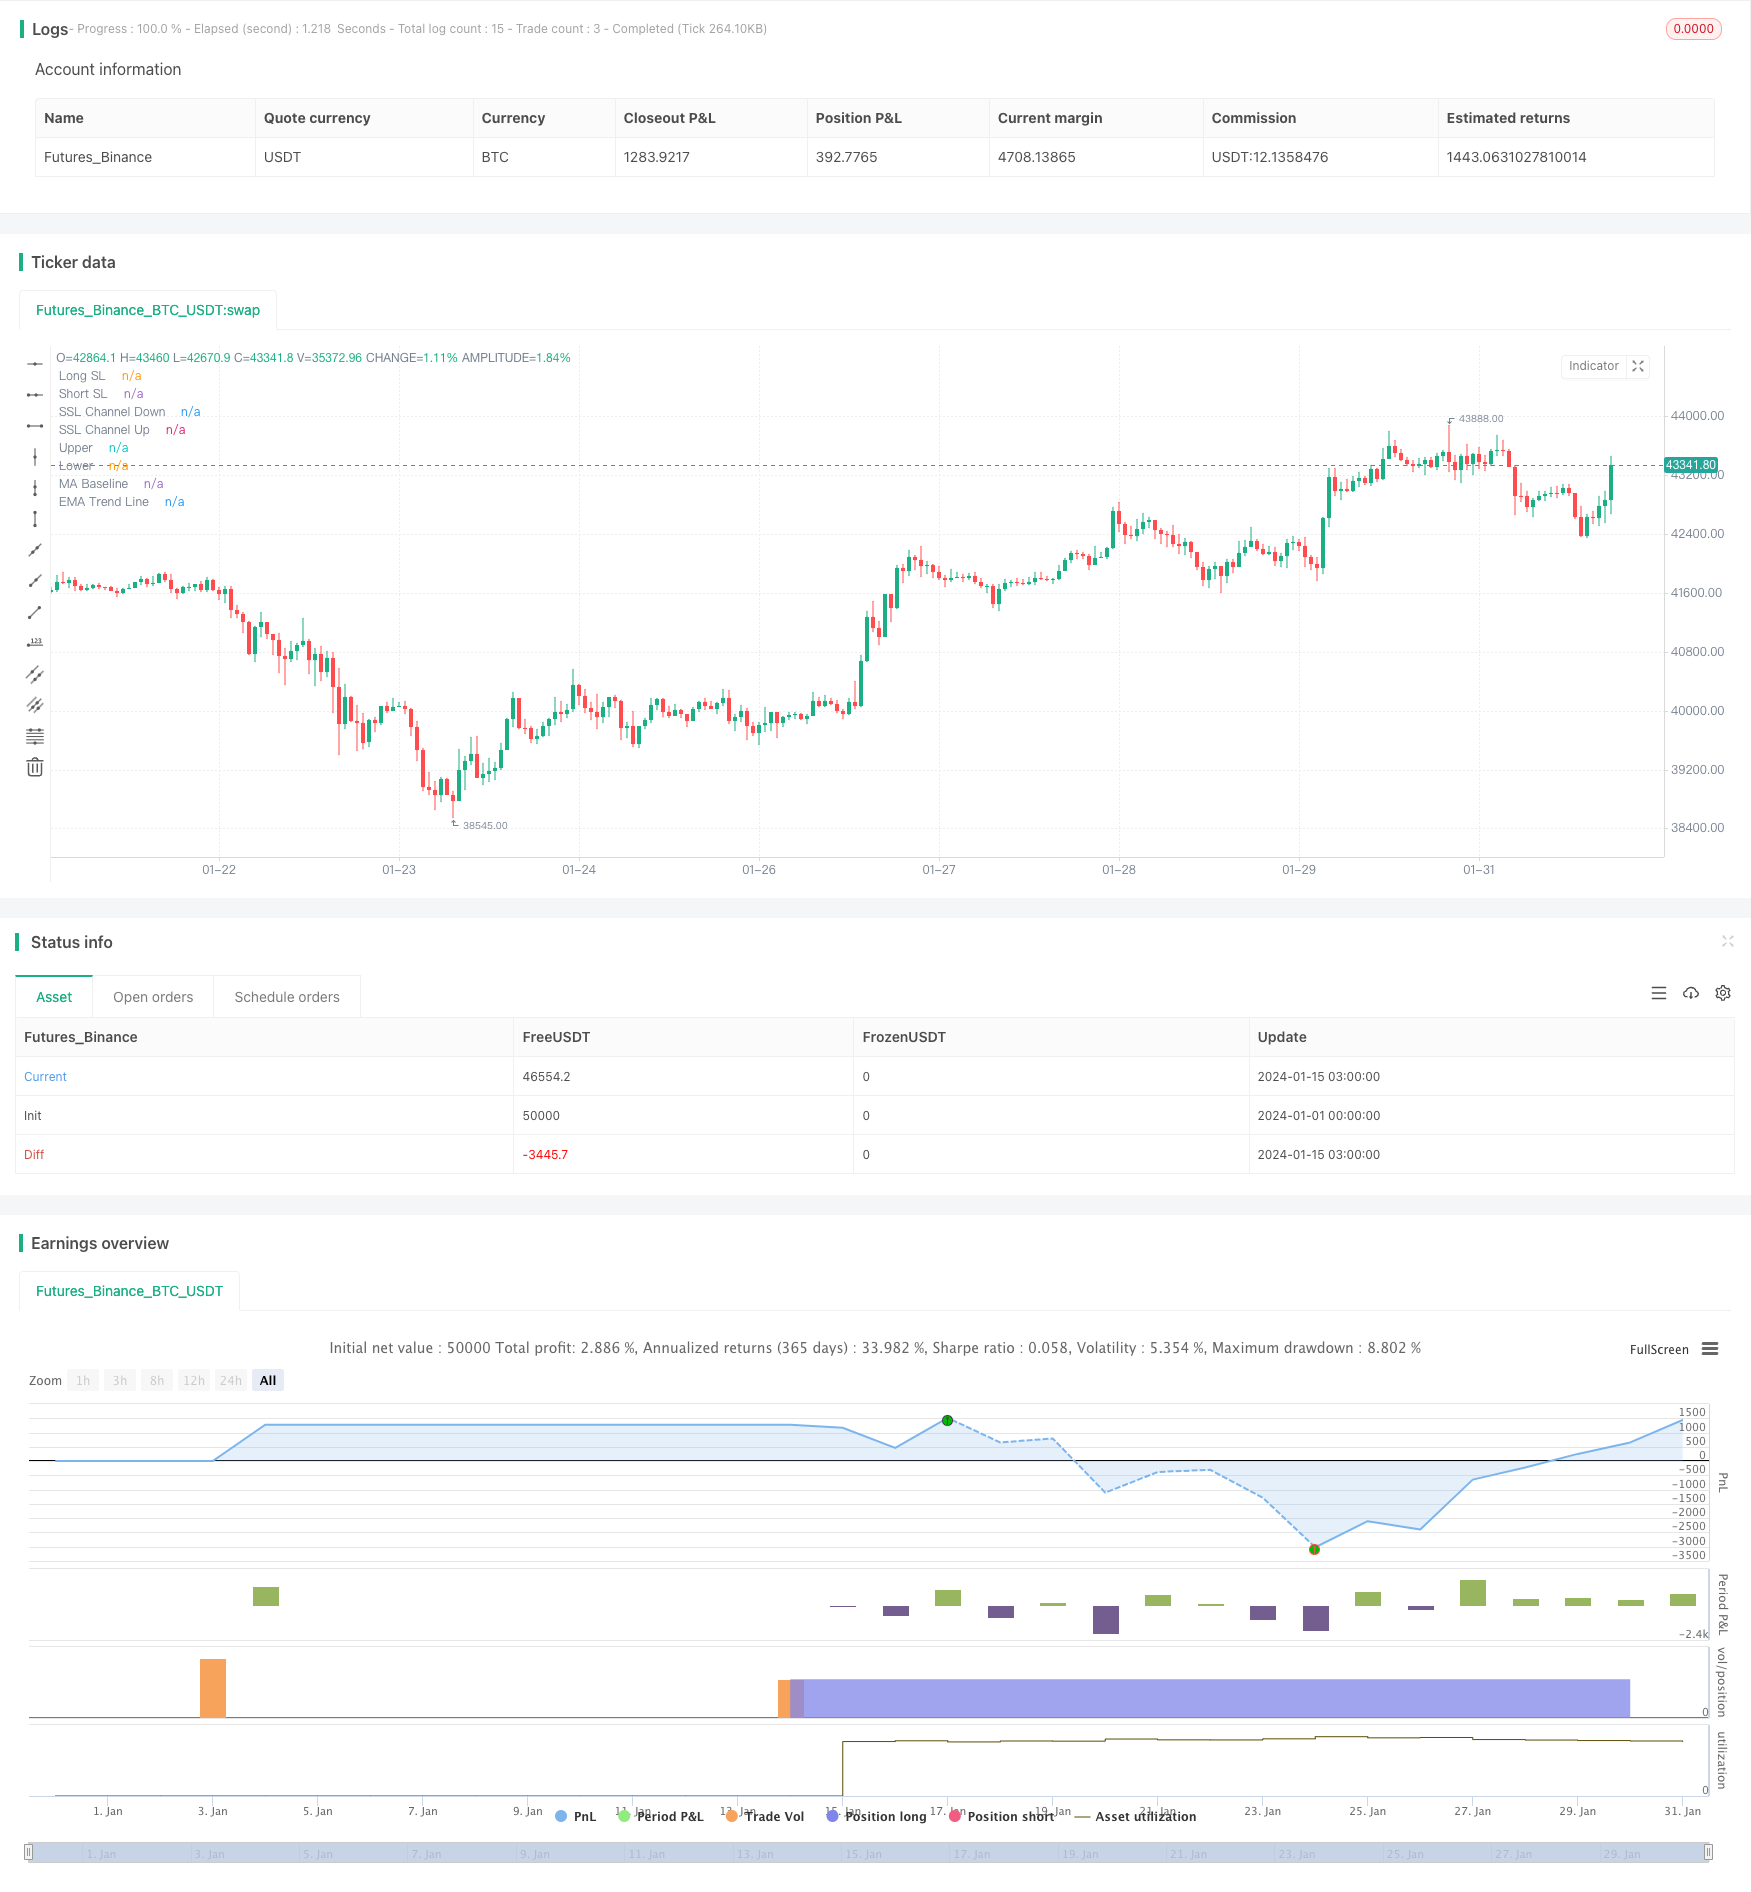Select the horizontal straight line drawing tool
This screenshot has height=1892, width=1751.
pos(35,364)
